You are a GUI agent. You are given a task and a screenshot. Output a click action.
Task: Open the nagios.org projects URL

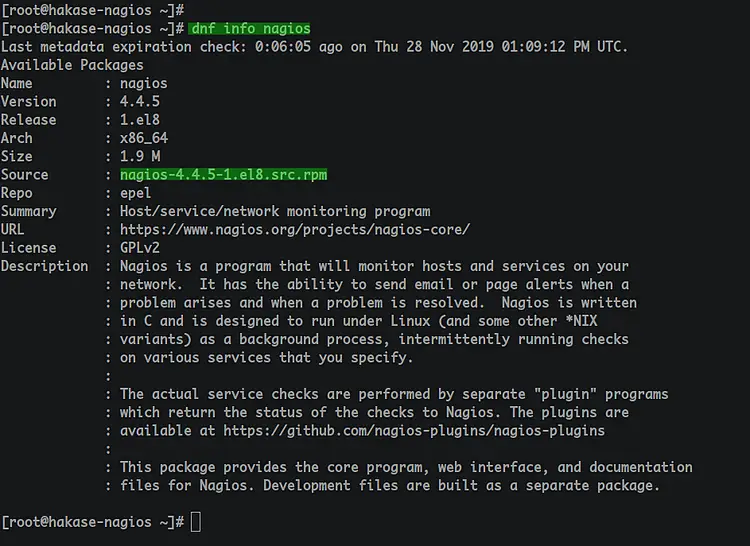pyautogui.click(x=295, y=229)
